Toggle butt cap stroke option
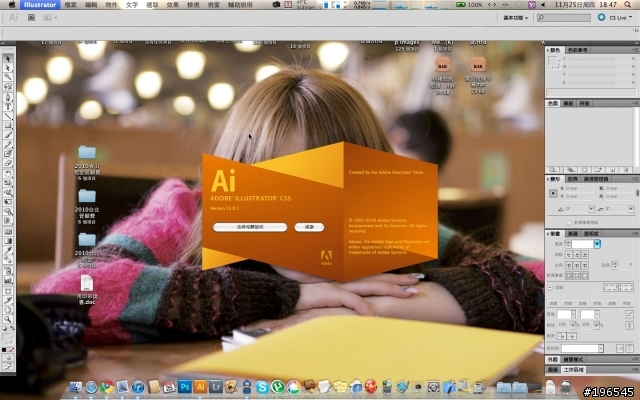This screenshot has width=640, height=400. [569, 254]
